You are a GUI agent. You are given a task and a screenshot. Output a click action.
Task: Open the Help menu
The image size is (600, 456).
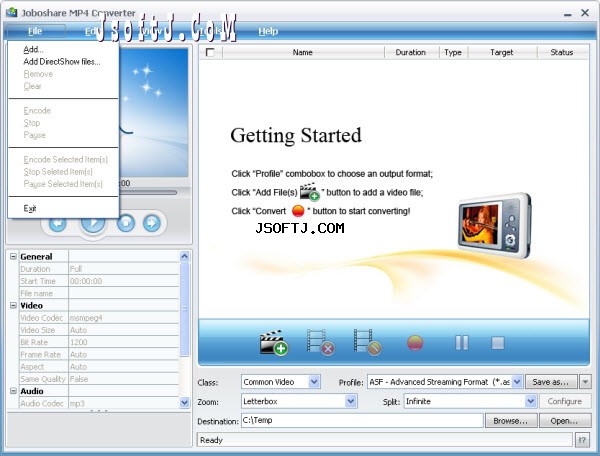tap(268, 31)
